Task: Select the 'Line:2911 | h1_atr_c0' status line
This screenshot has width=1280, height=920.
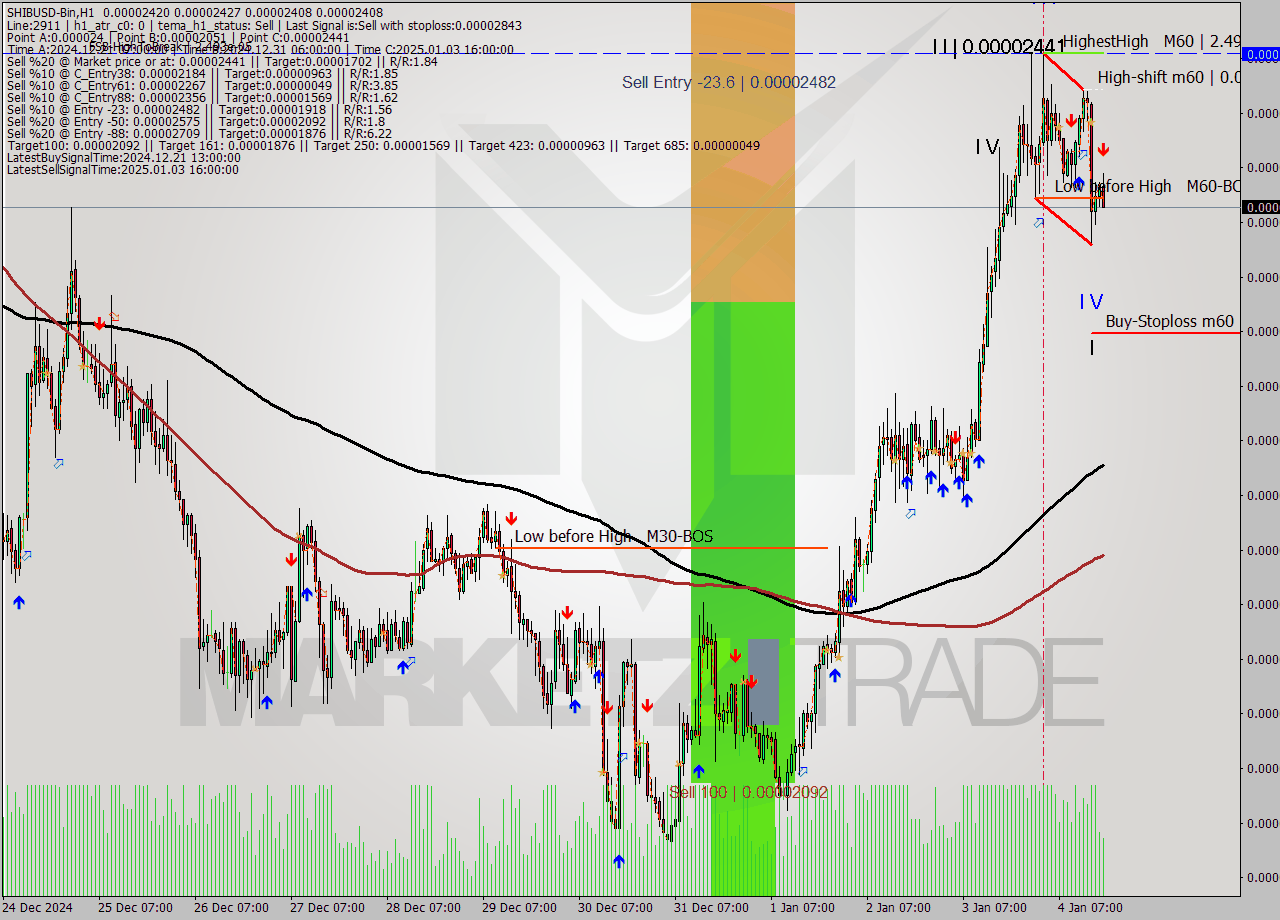Action: point(263,25)
